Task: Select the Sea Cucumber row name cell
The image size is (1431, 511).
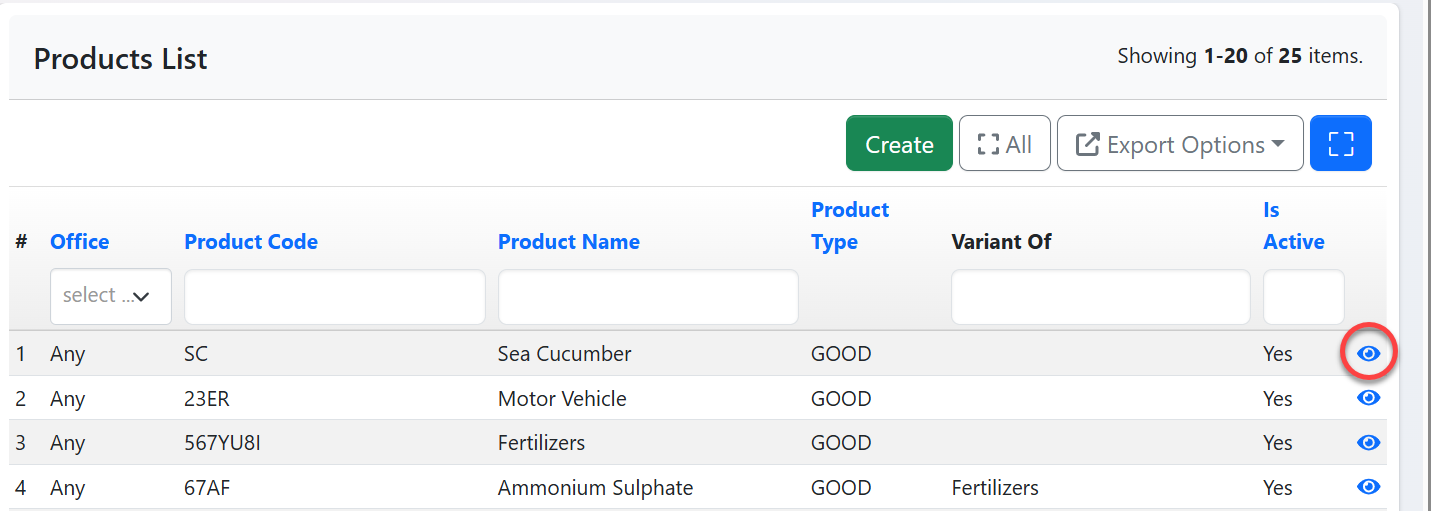Action: point(564,354)
